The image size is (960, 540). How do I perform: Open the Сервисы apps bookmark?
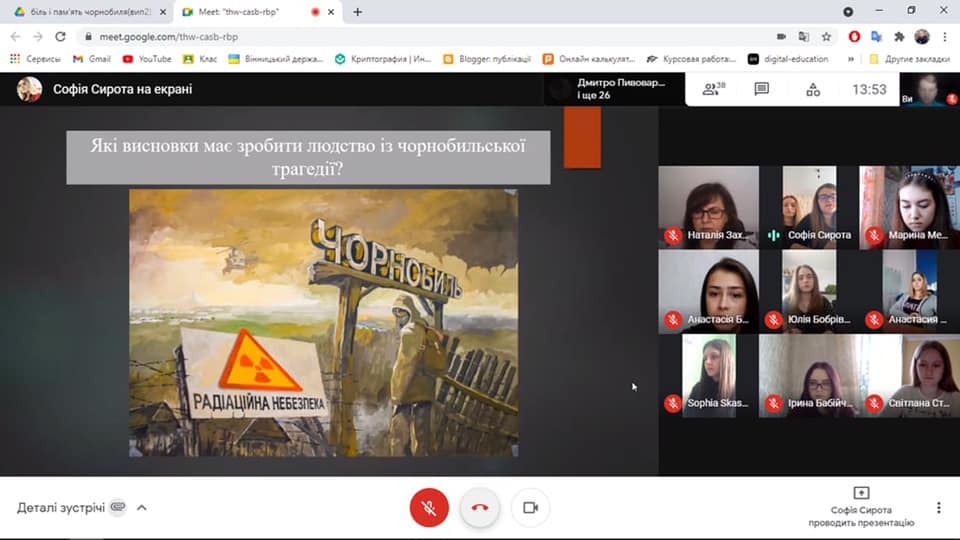pos(36,59)
